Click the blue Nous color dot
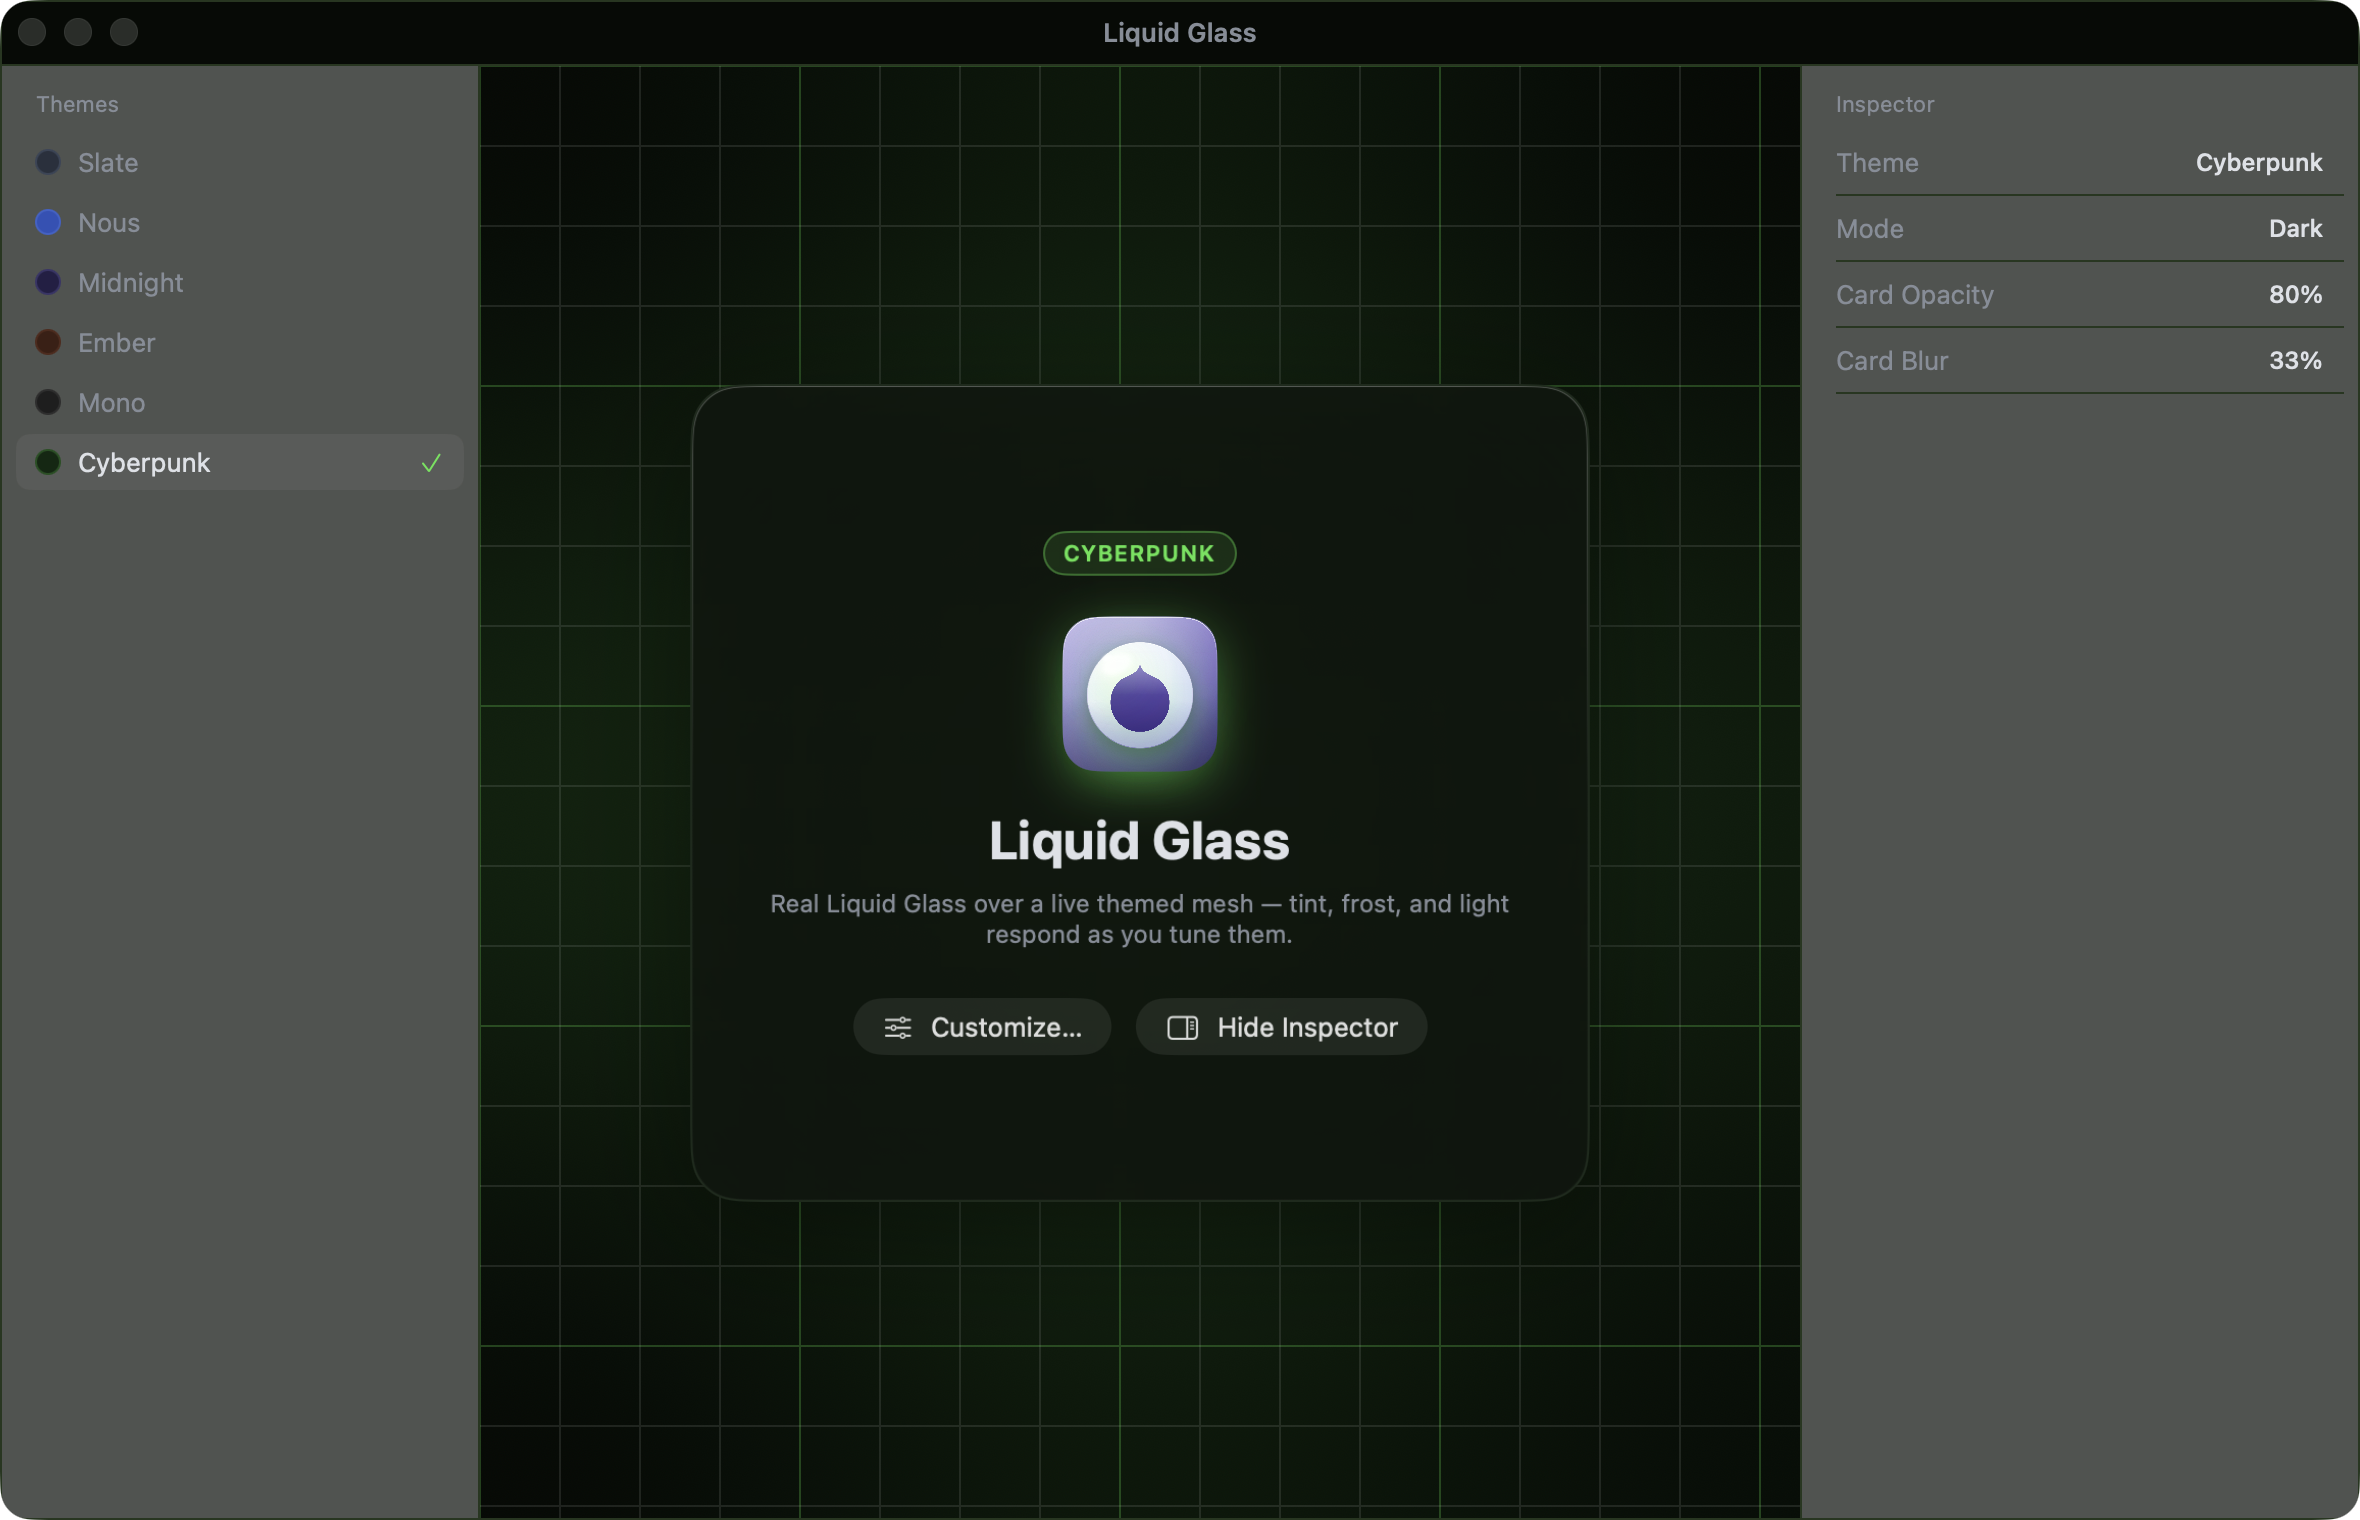This screenshot has width=2360, height=1520. (x=48, y=223)
